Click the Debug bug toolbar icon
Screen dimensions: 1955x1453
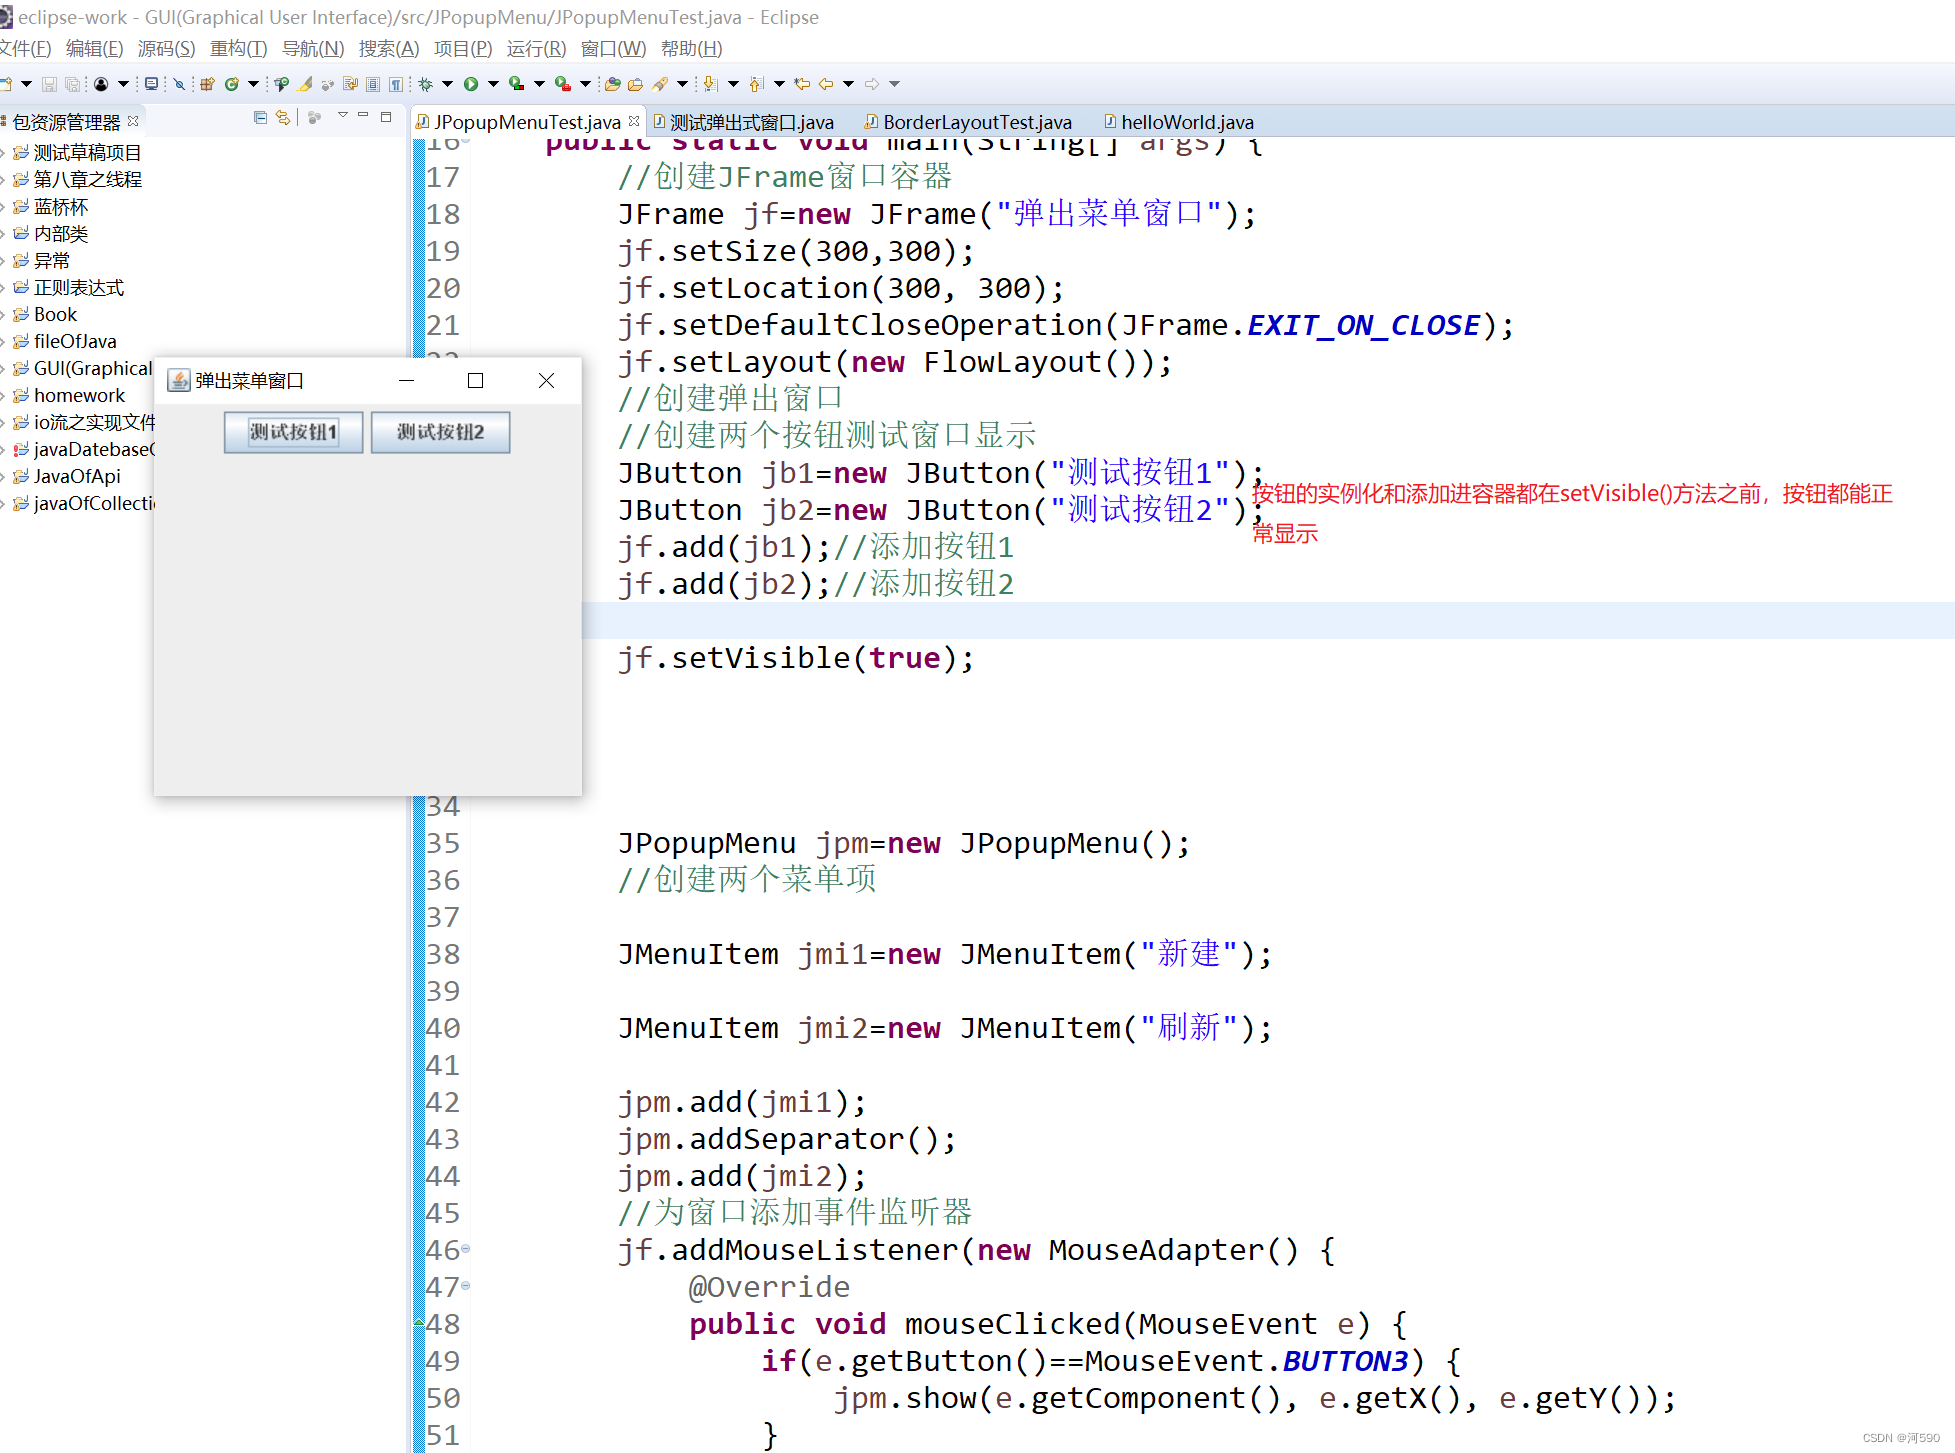pyautogui.click(x=426, y=84)
